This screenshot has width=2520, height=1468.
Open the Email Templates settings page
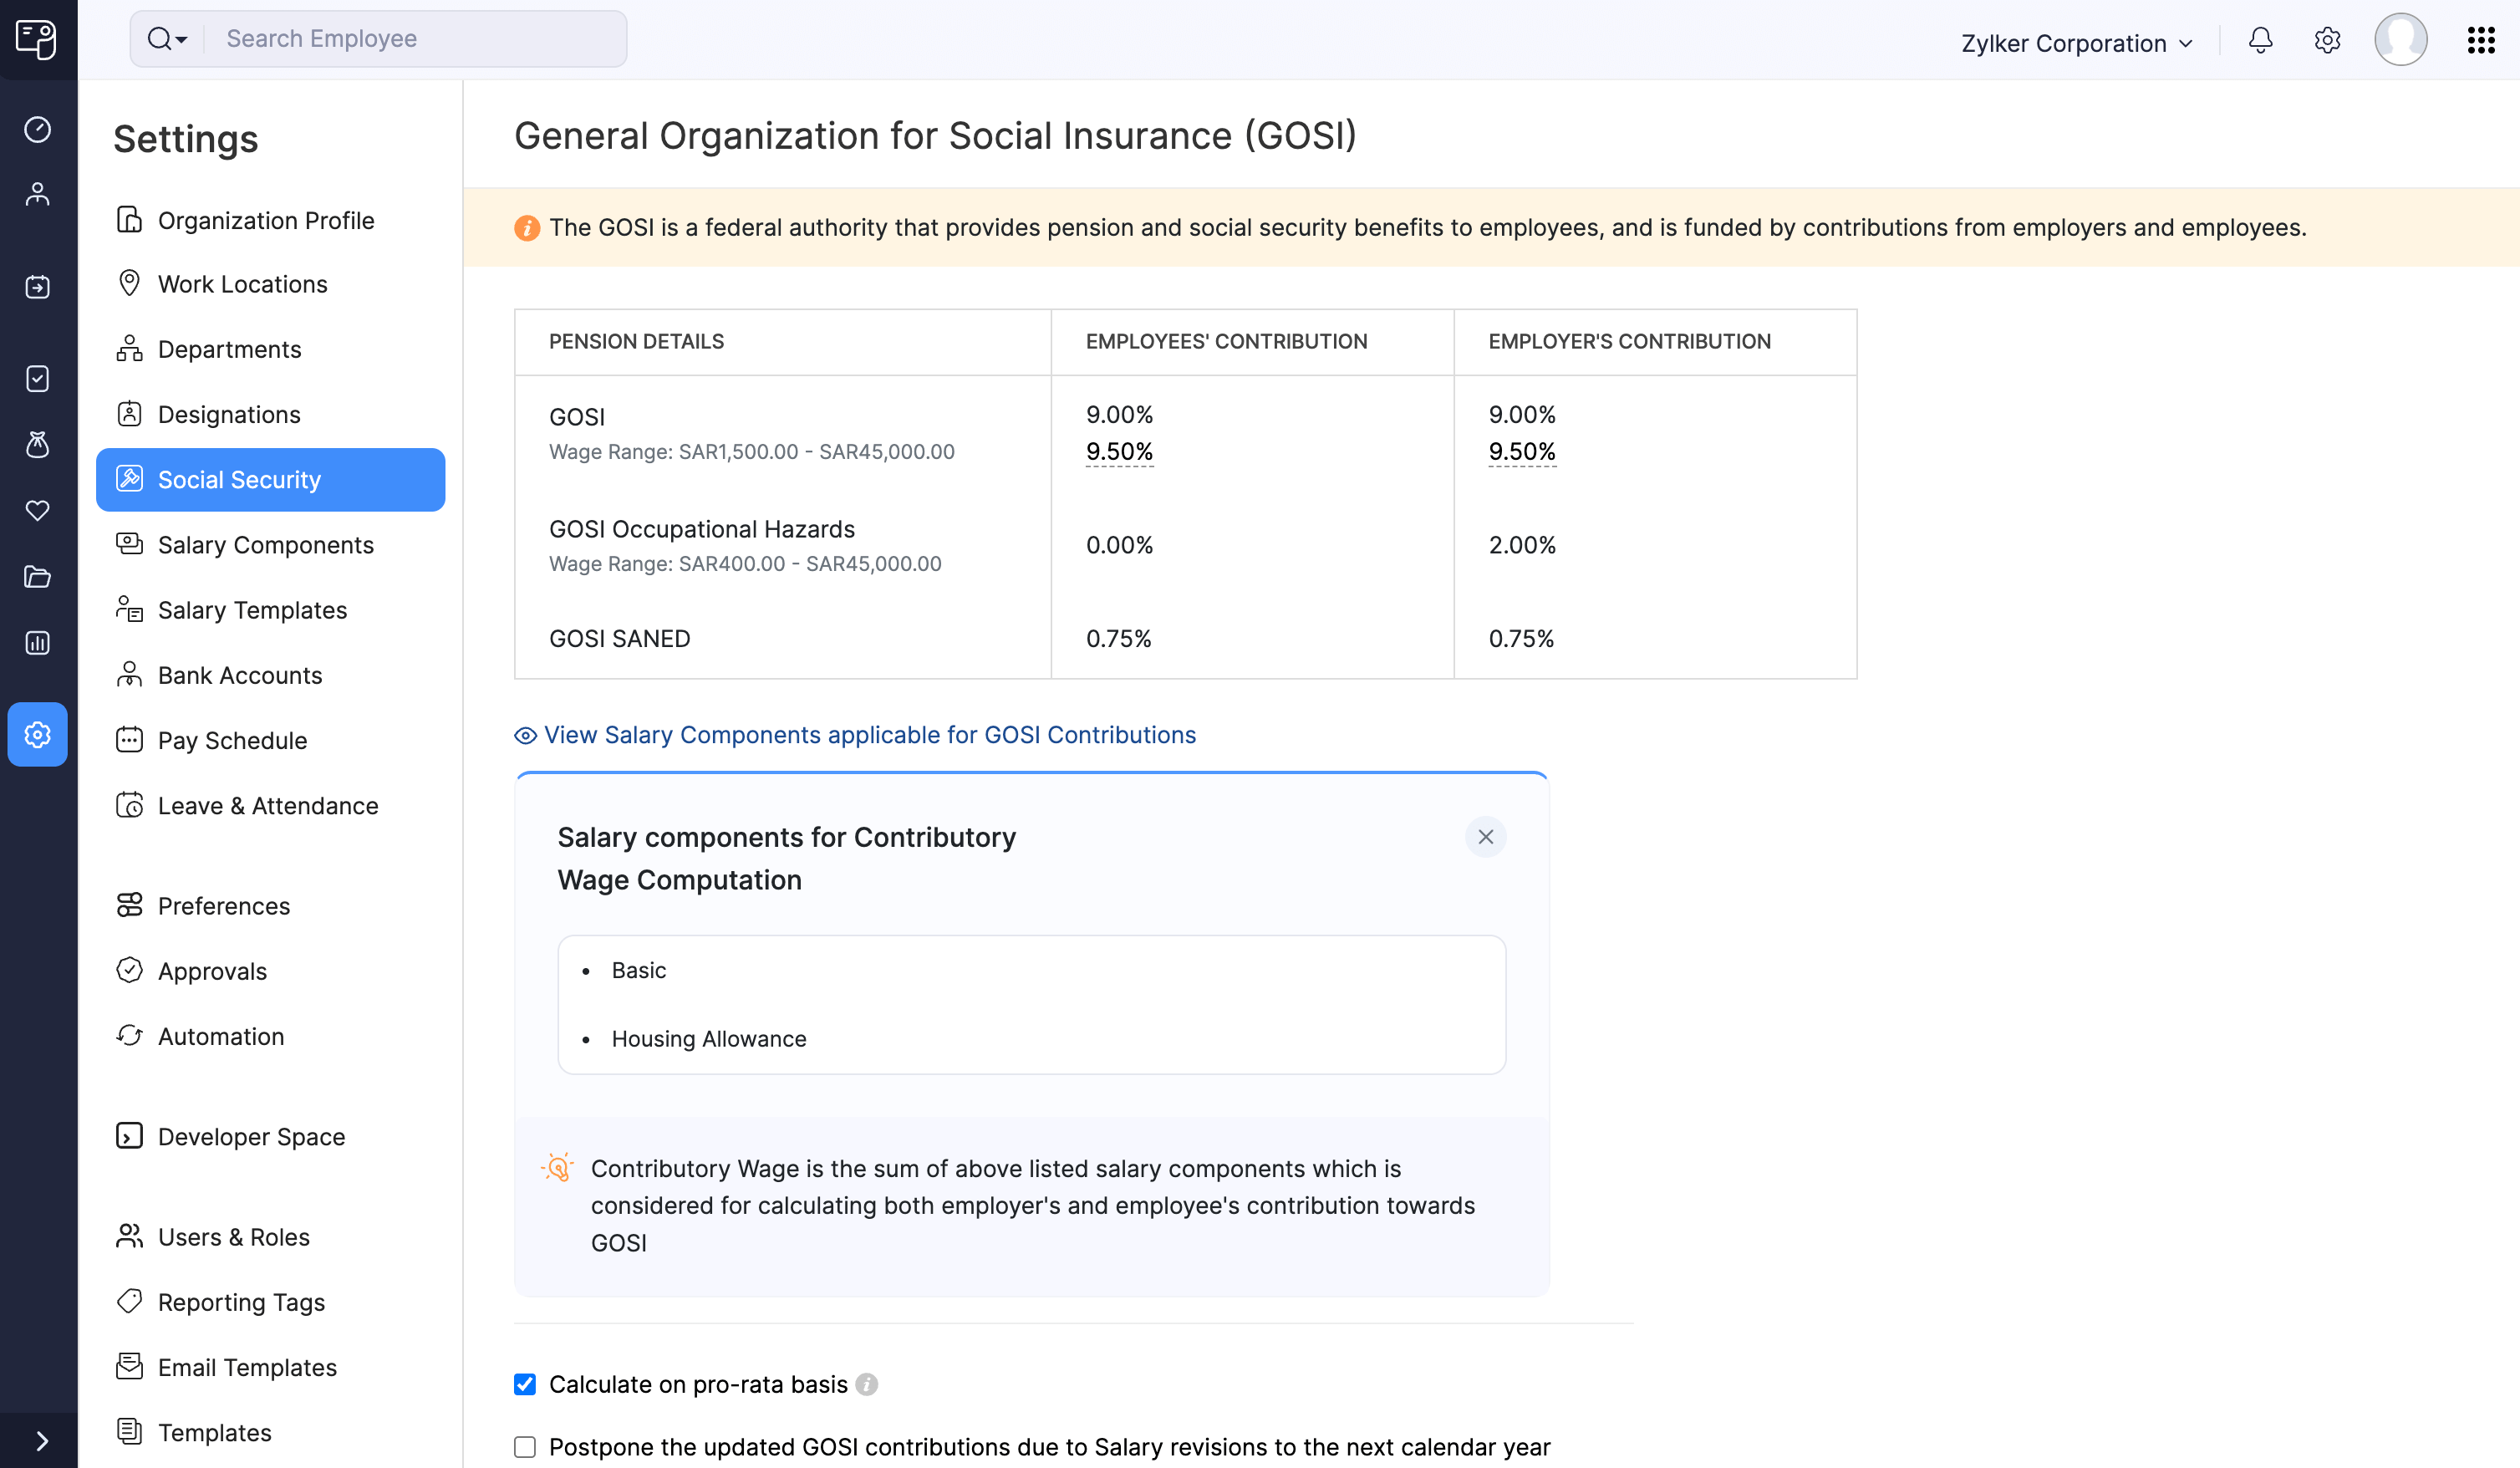(247, 1367)
